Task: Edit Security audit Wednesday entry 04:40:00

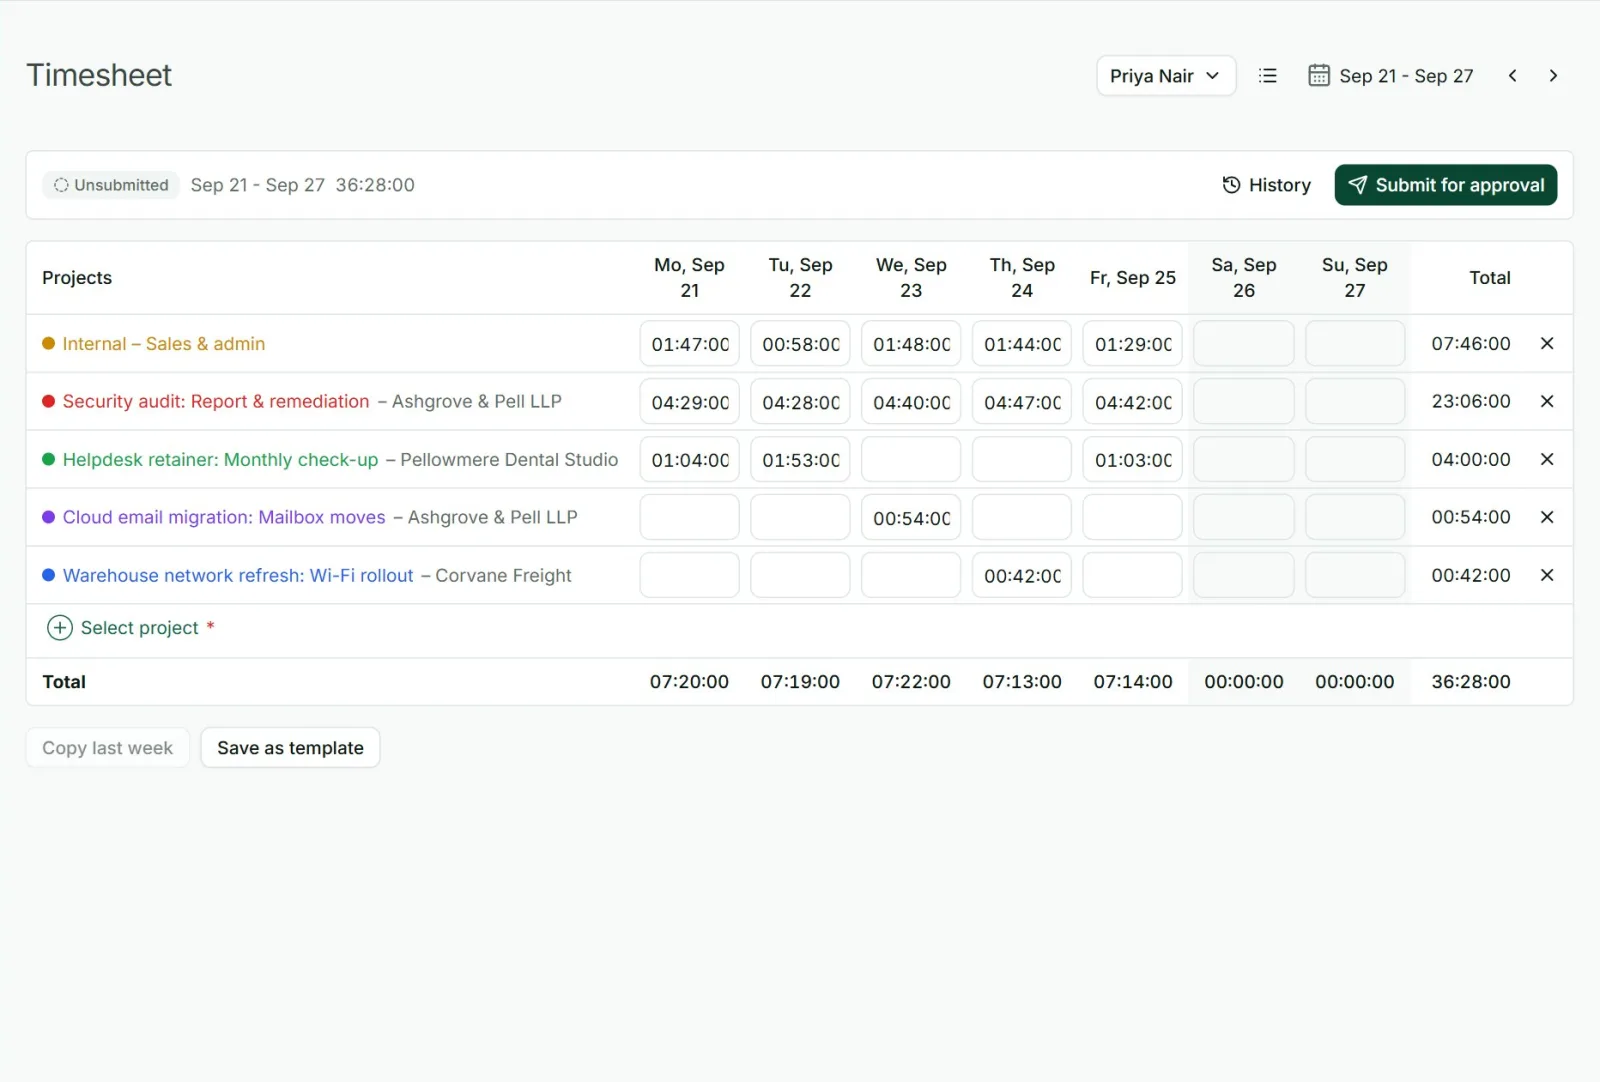Action: [x=911, y=402]
